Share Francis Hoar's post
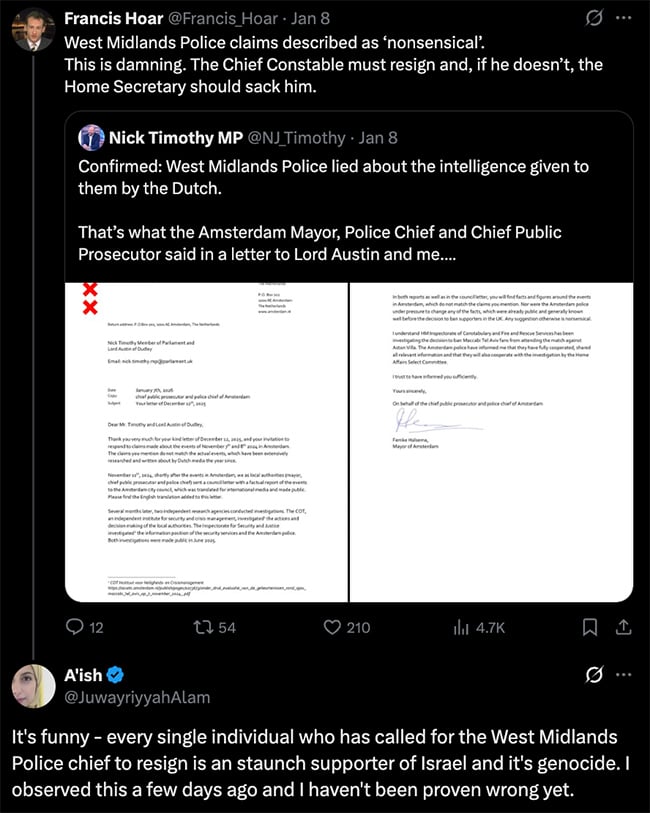The width and height of the screenshot is (650, 813). click(621, 627)
